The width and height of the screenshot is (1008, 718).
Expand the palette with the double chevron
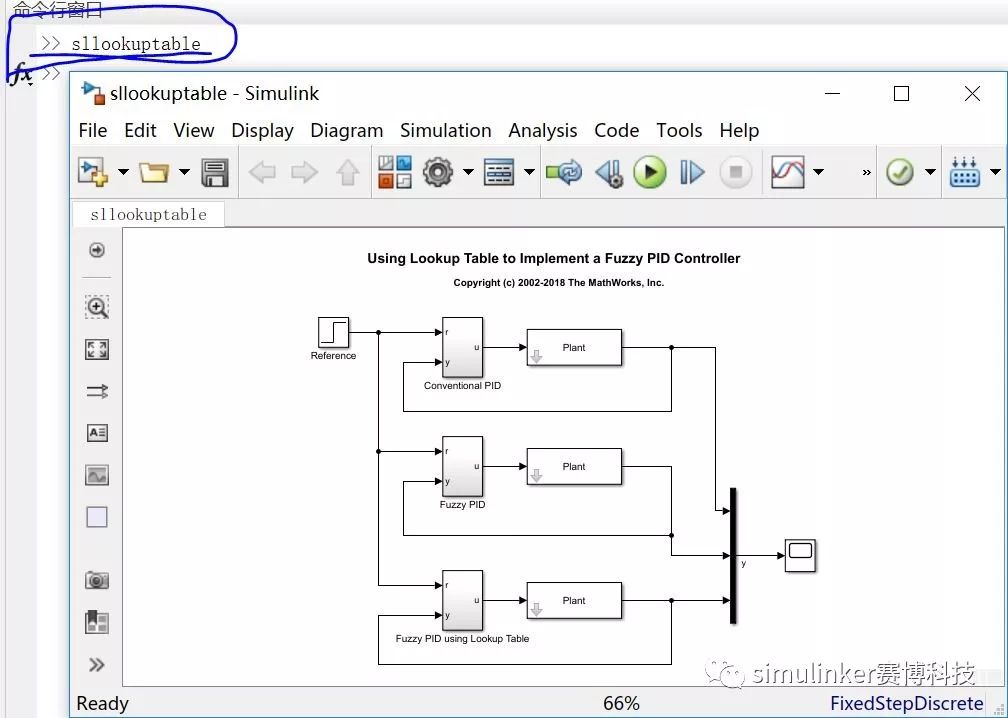coord(97,665)
